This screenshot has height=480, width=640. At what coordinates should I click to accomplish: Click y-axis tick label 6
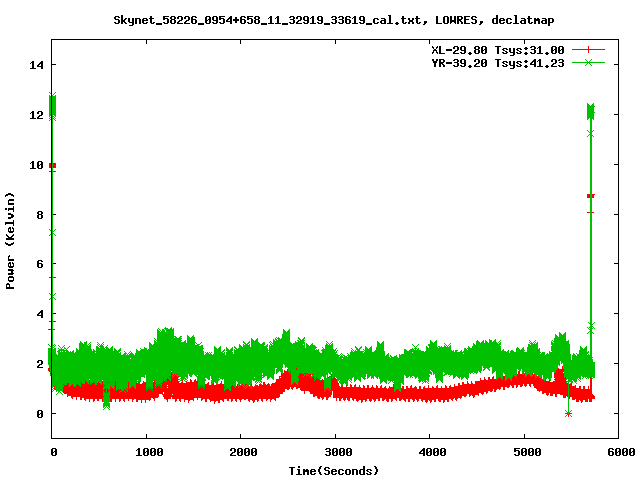(40, 264)
